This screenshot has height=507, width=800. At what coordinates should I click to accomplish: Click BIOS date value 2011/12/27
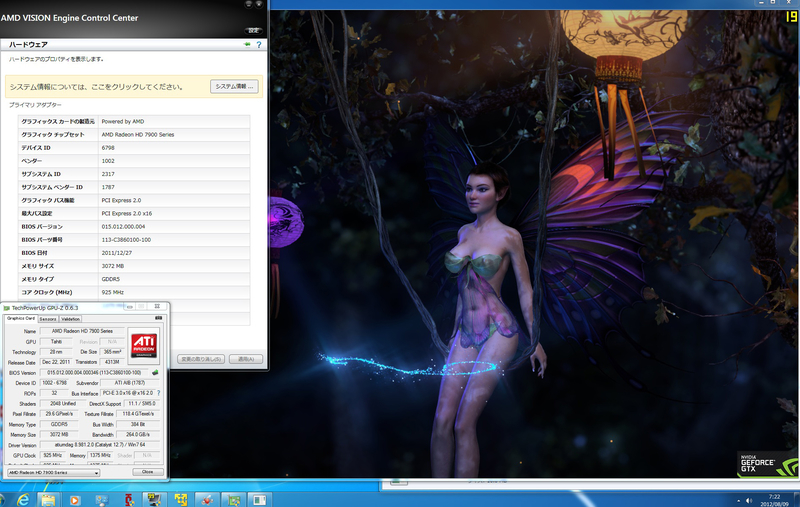(116, 253)
